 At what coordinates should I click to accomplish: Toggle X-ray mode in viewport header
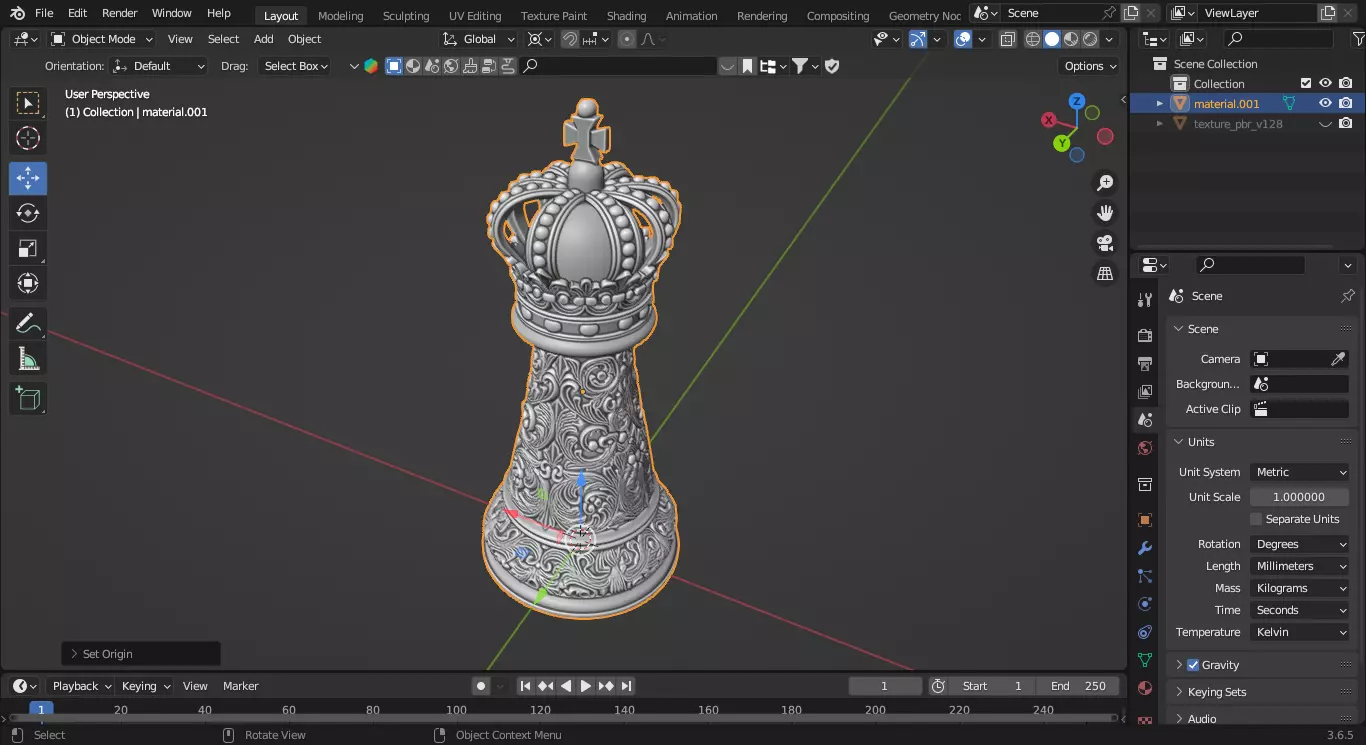pyautogui.click(x=1007, y=39)
